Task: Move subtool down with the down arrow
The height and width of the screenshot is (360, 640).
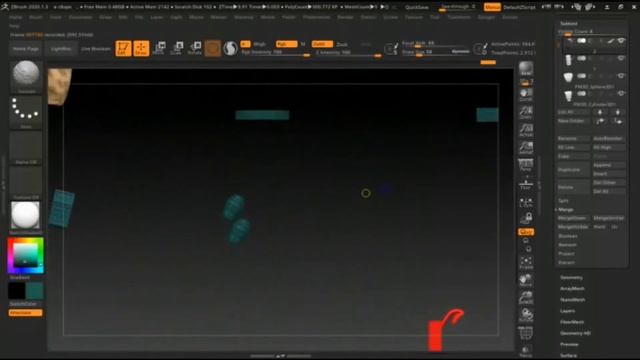Action: tap(618, 112)
